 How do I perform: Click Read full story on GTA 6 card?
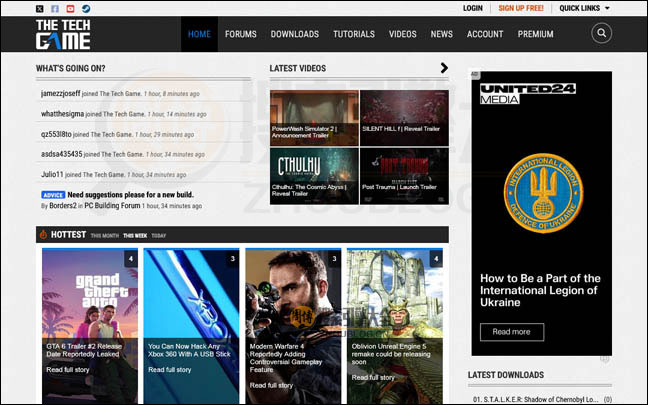tap(68, 369)
